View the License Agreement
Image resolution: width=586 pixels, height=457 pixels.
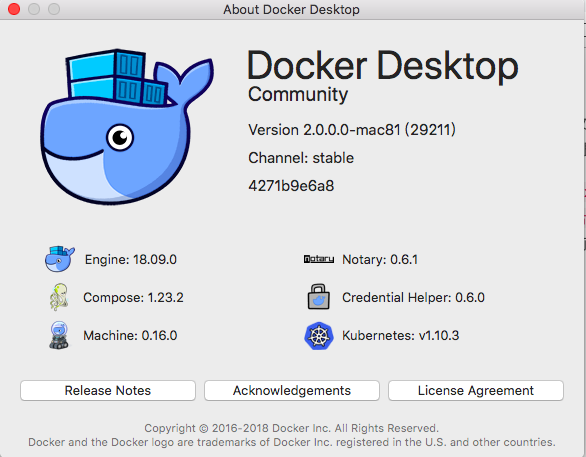476,390
